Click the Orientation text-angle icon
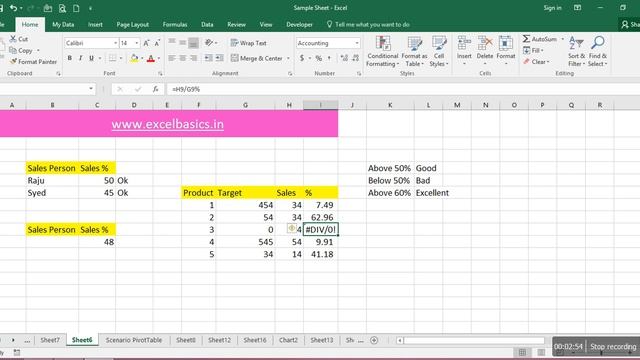 point(209,42)
